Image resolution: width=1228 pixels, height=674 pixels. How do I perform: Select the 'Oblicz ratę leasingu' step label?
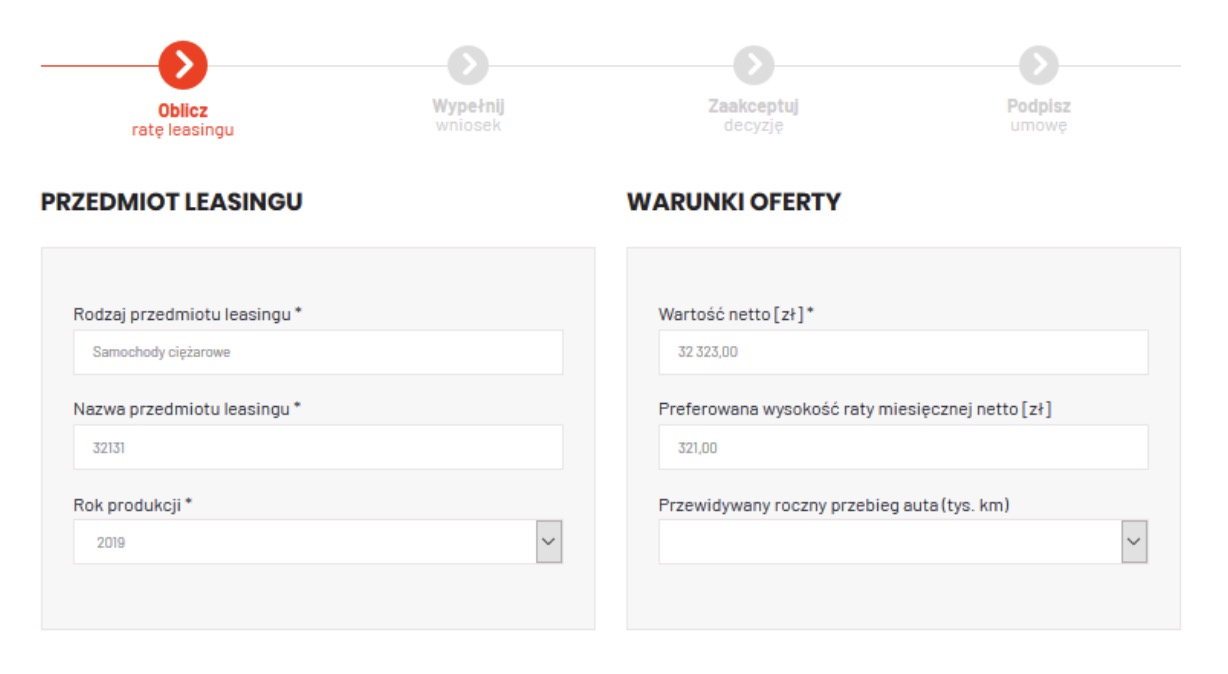[x=183, y=120]
